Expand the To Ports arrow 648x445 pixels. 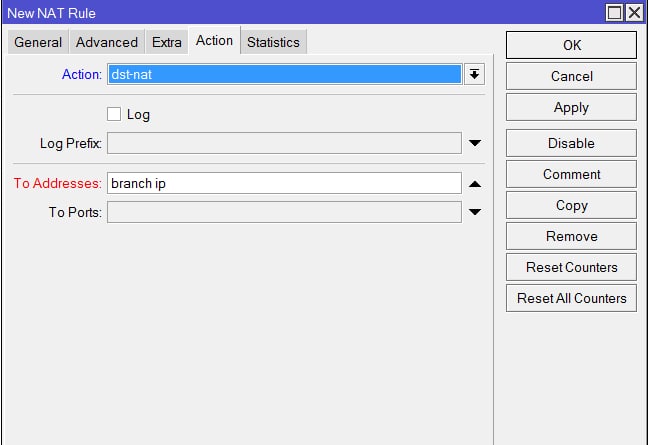pyautogui.click(x=475, y=212)
